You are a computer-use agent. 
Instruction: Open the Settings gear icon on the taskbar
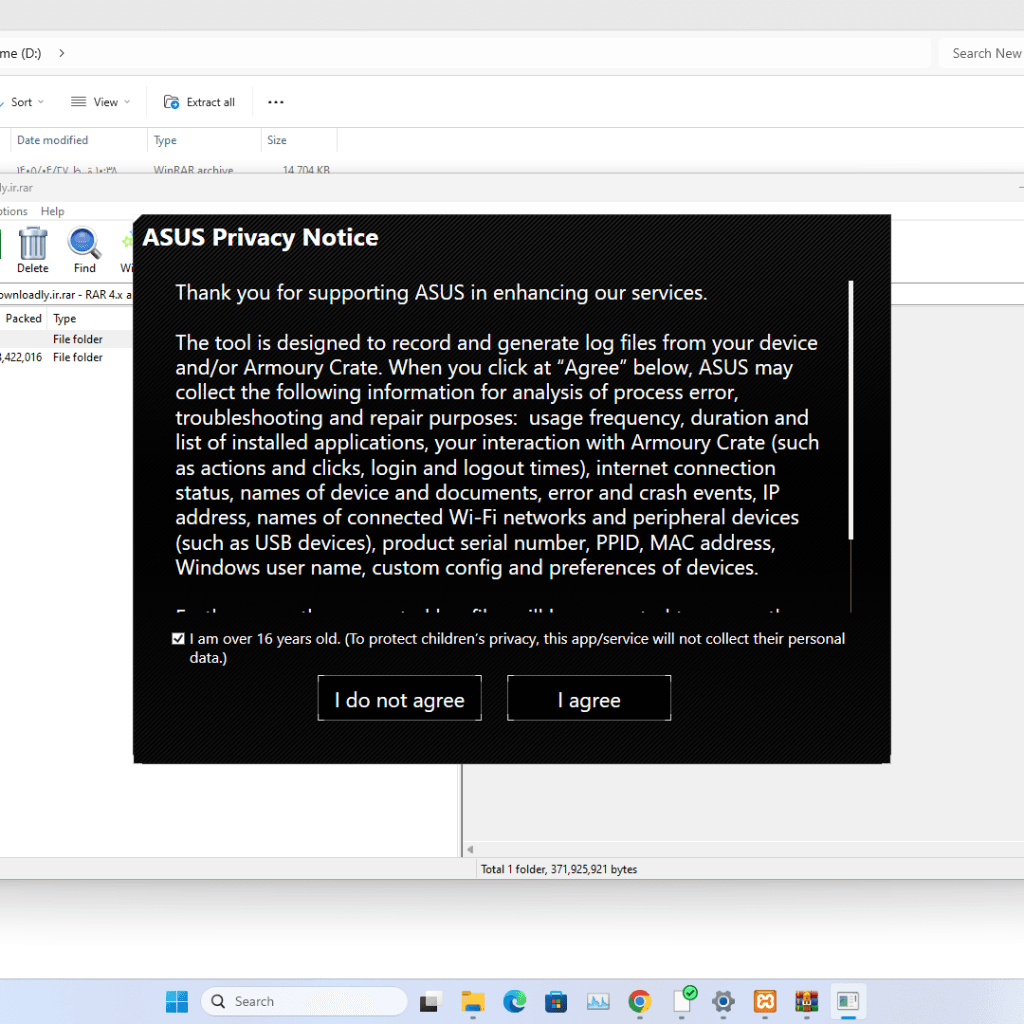click(x=724, y=1001)
